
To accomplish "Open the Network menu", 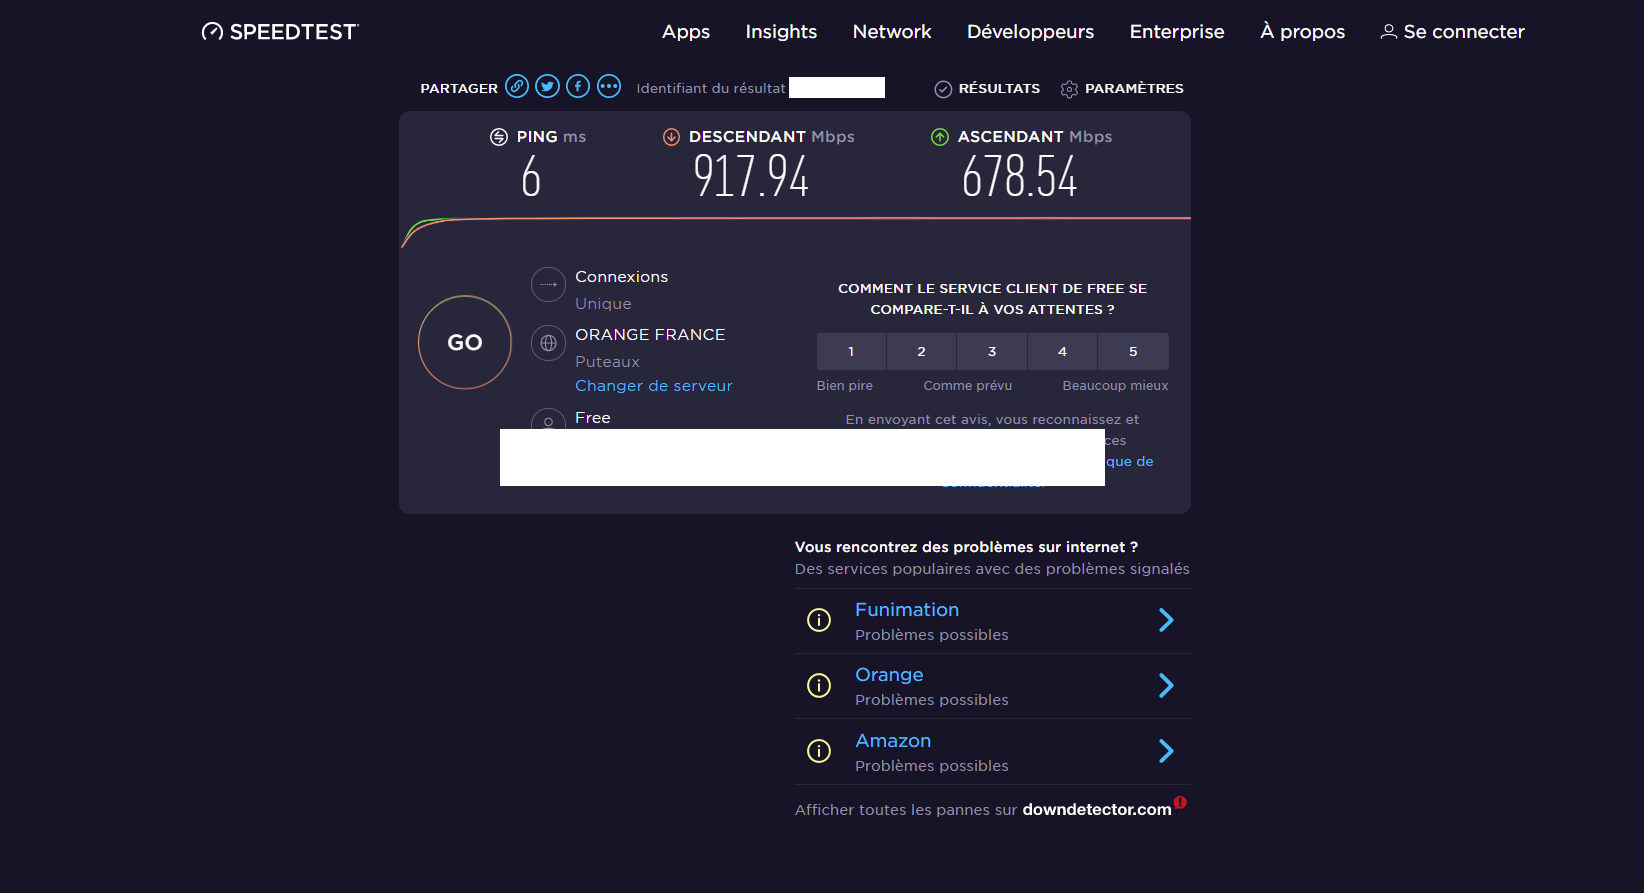I will 892,32.
